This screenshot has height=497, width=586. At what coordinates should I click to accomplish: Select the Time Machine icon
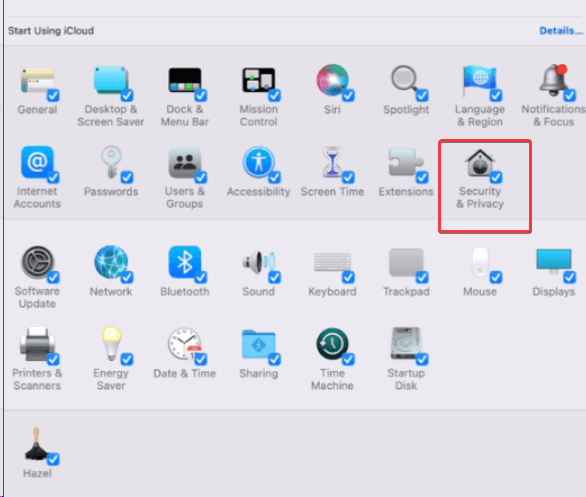(x=332, y=343)
